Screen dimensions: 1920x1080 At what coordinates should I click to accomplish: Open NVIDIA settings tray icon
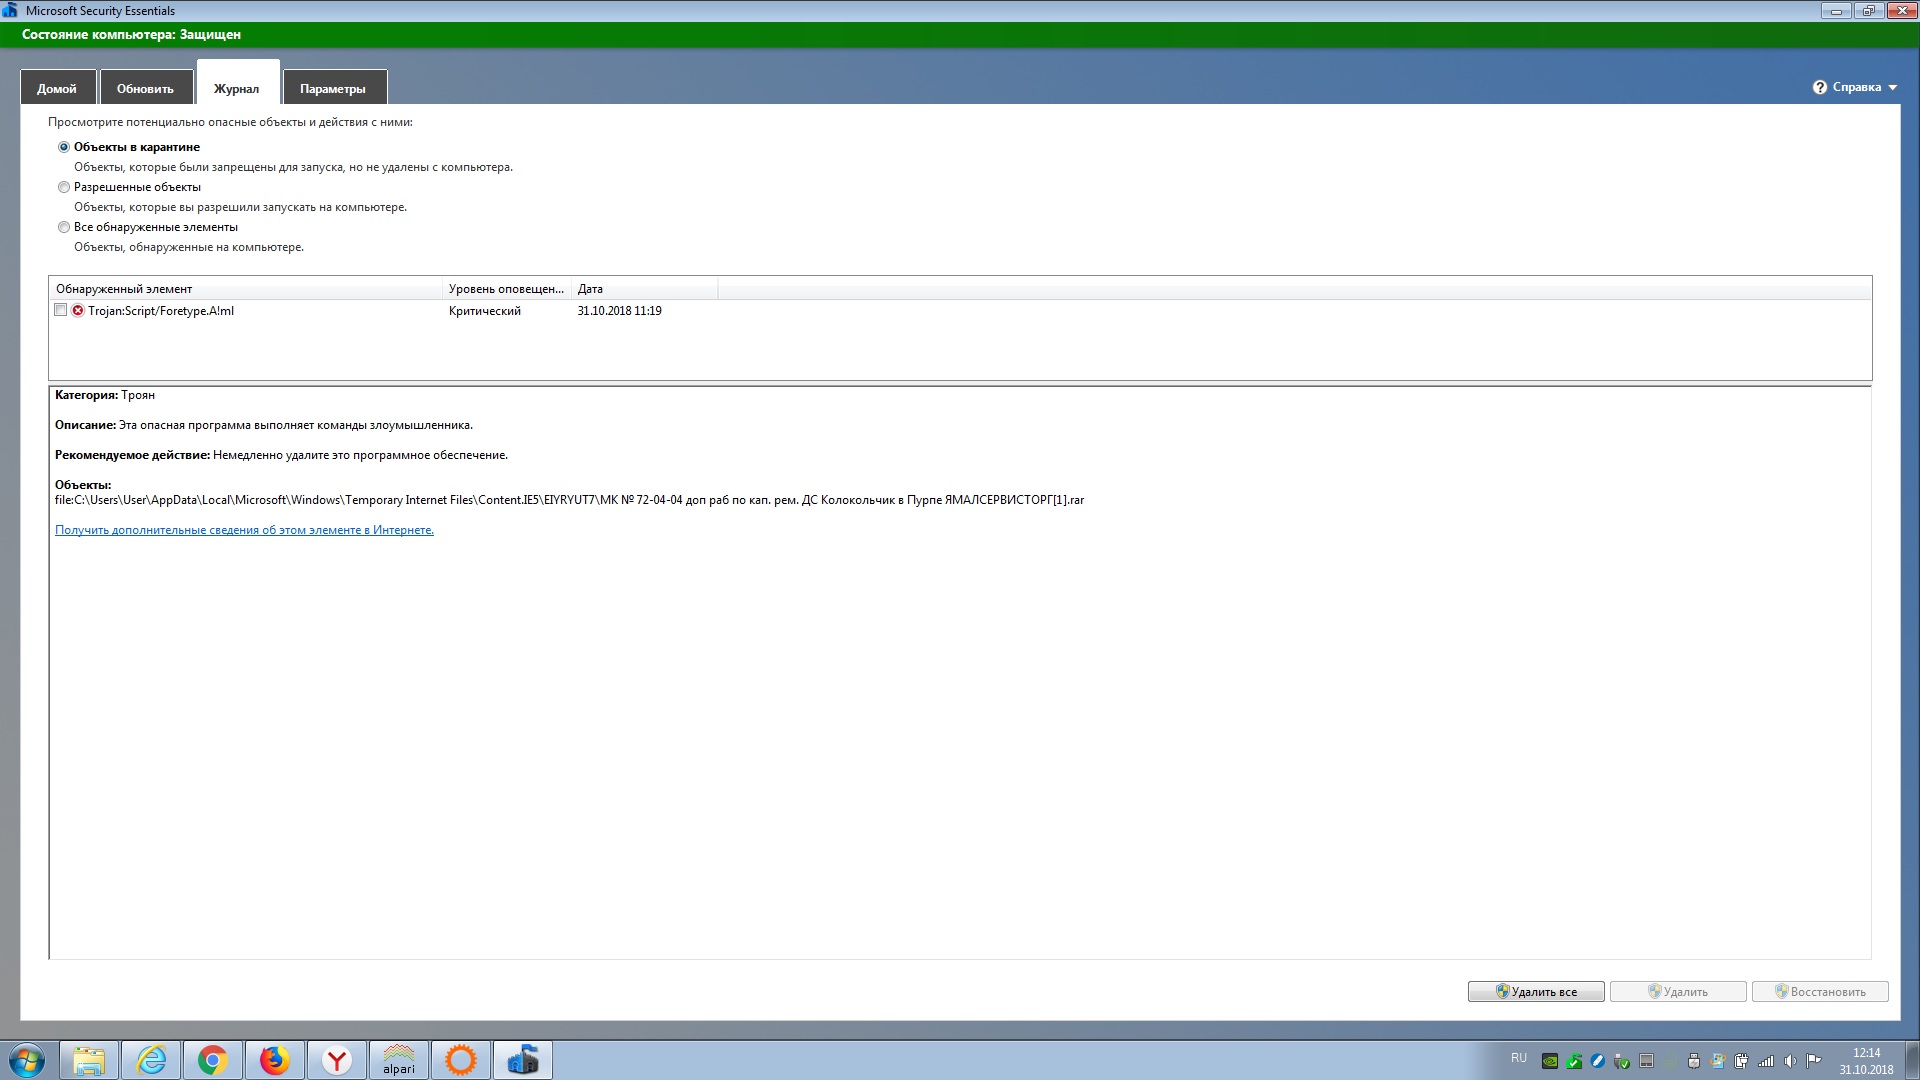pyautogui.click(x=1550, y=1061)
